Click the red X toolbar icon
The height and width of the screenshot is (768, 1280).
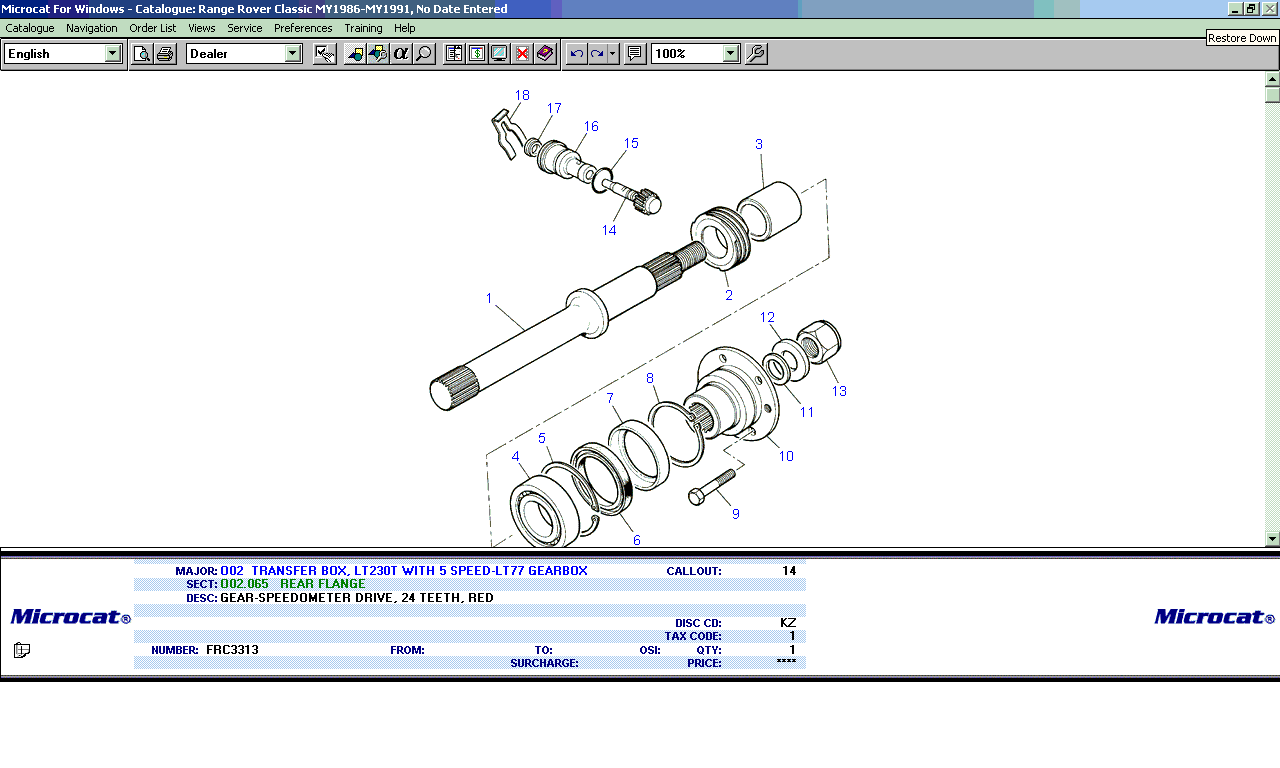point(522,54)
